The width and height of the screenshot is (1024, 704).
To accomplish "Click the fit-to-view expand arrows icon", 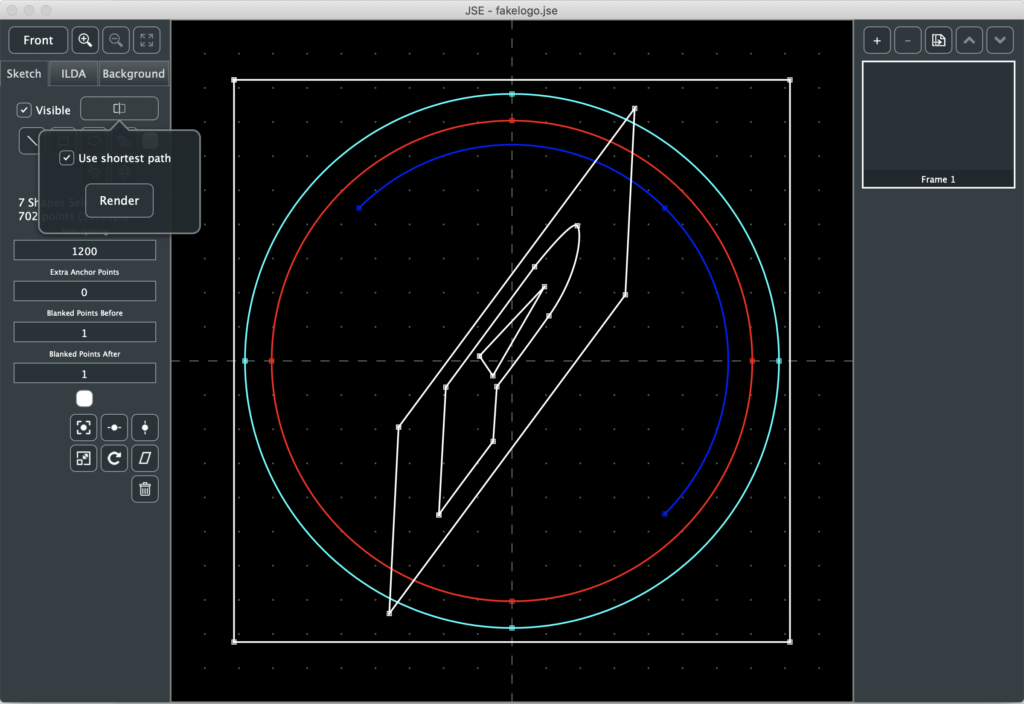I will coord(146,40).
